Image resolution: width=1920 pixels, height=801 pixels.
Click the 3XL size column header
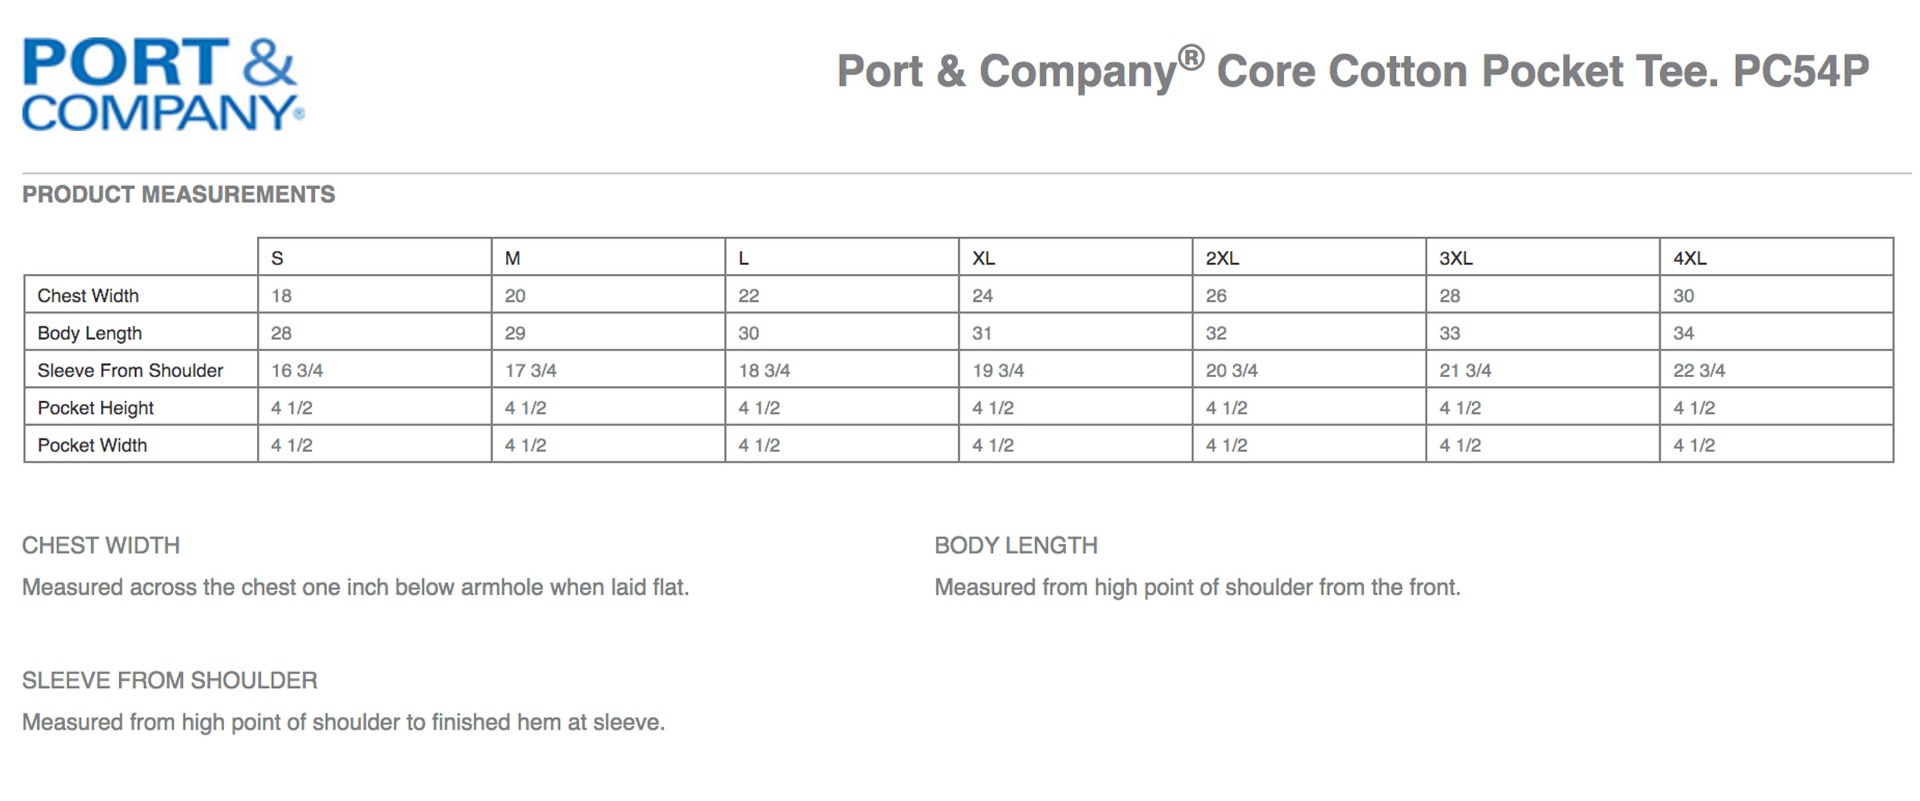[1455, 258]
